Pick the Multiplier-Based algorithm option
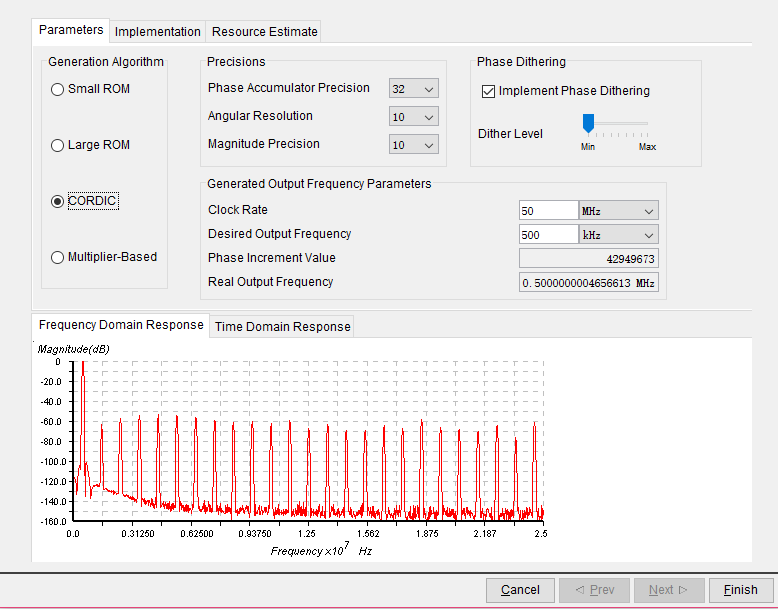This screenshot has width=778, height=609. [x=58, y=257]
